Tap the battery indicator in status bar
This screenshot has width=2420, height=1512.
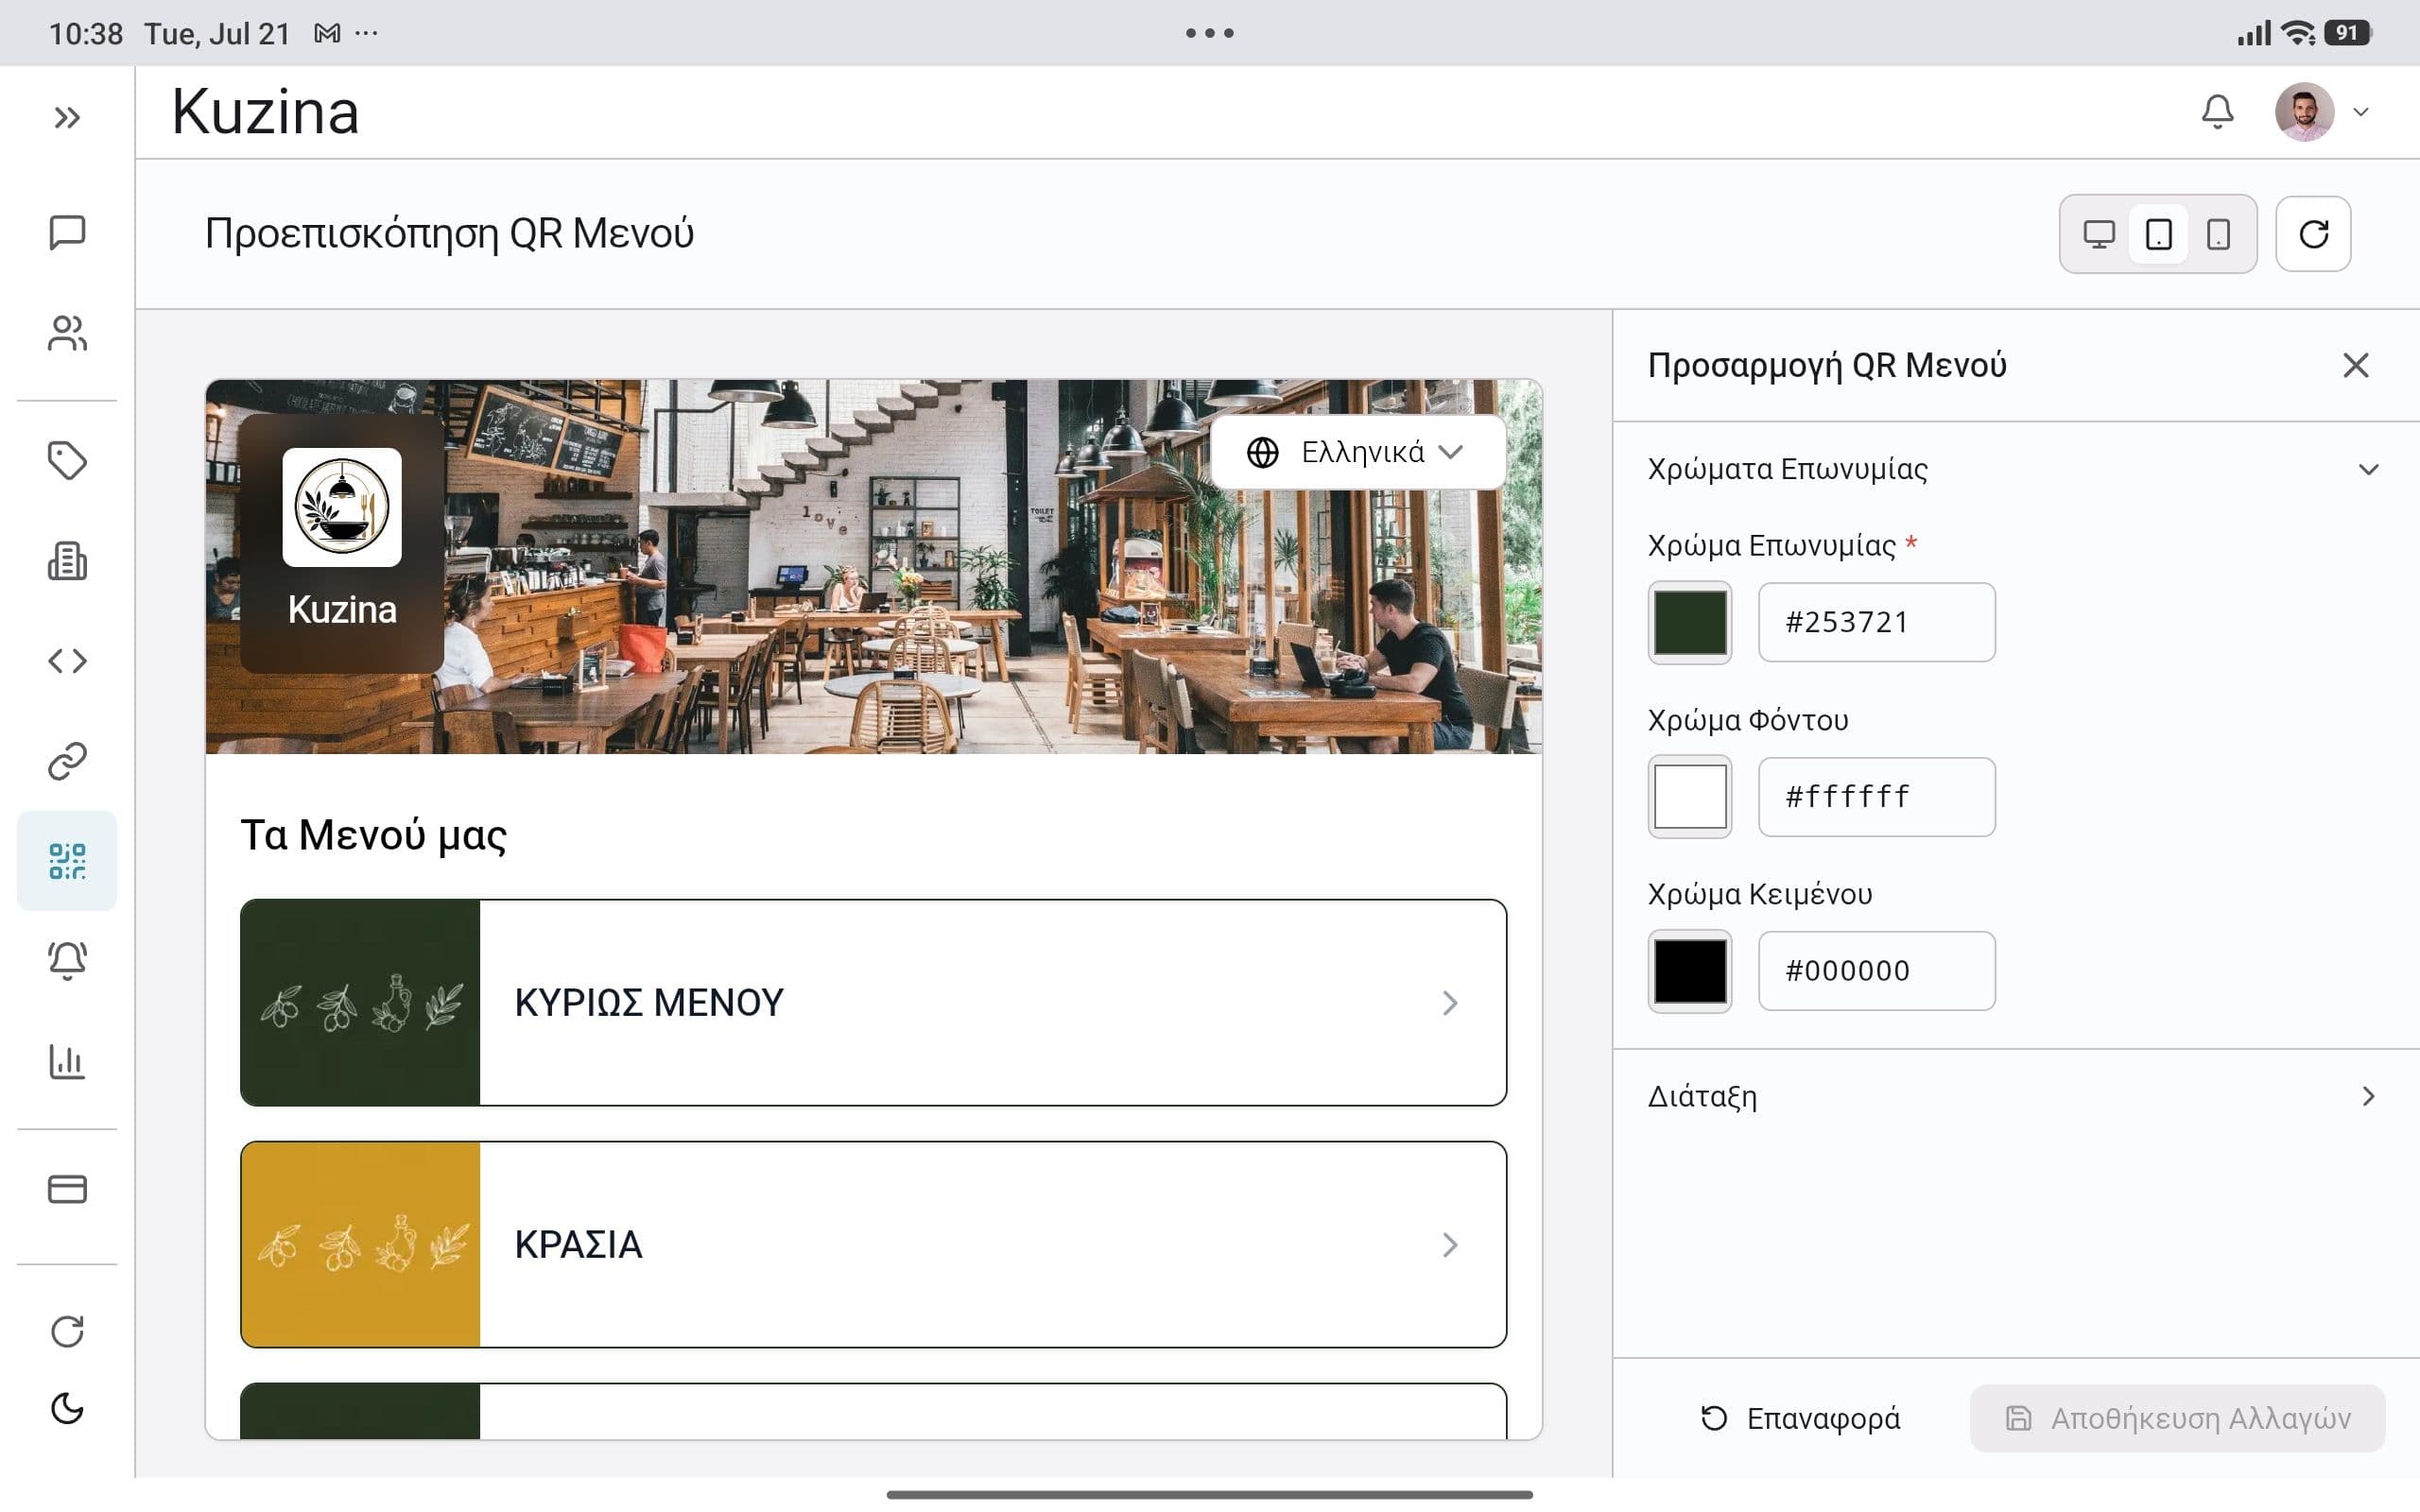click(2347, 33)
